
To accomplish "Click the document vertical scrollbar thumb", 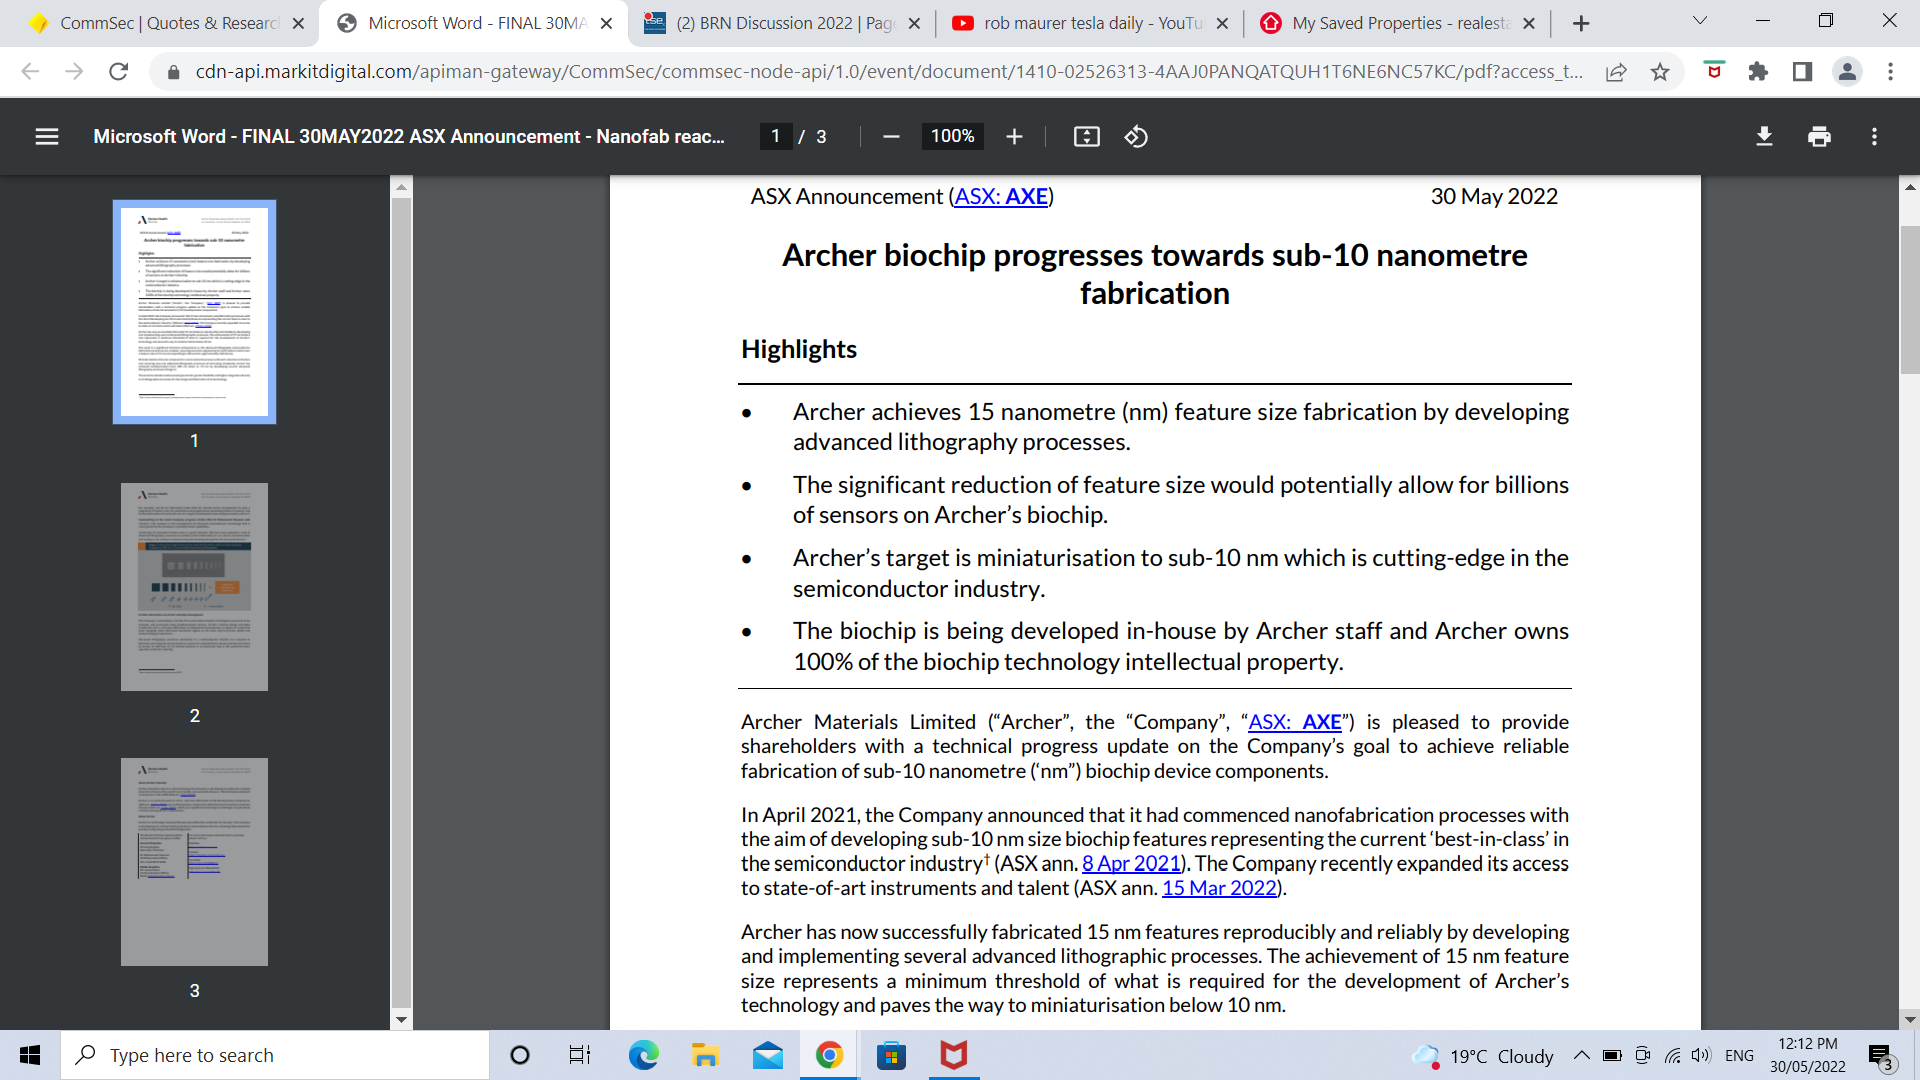I will (1910, 300).
